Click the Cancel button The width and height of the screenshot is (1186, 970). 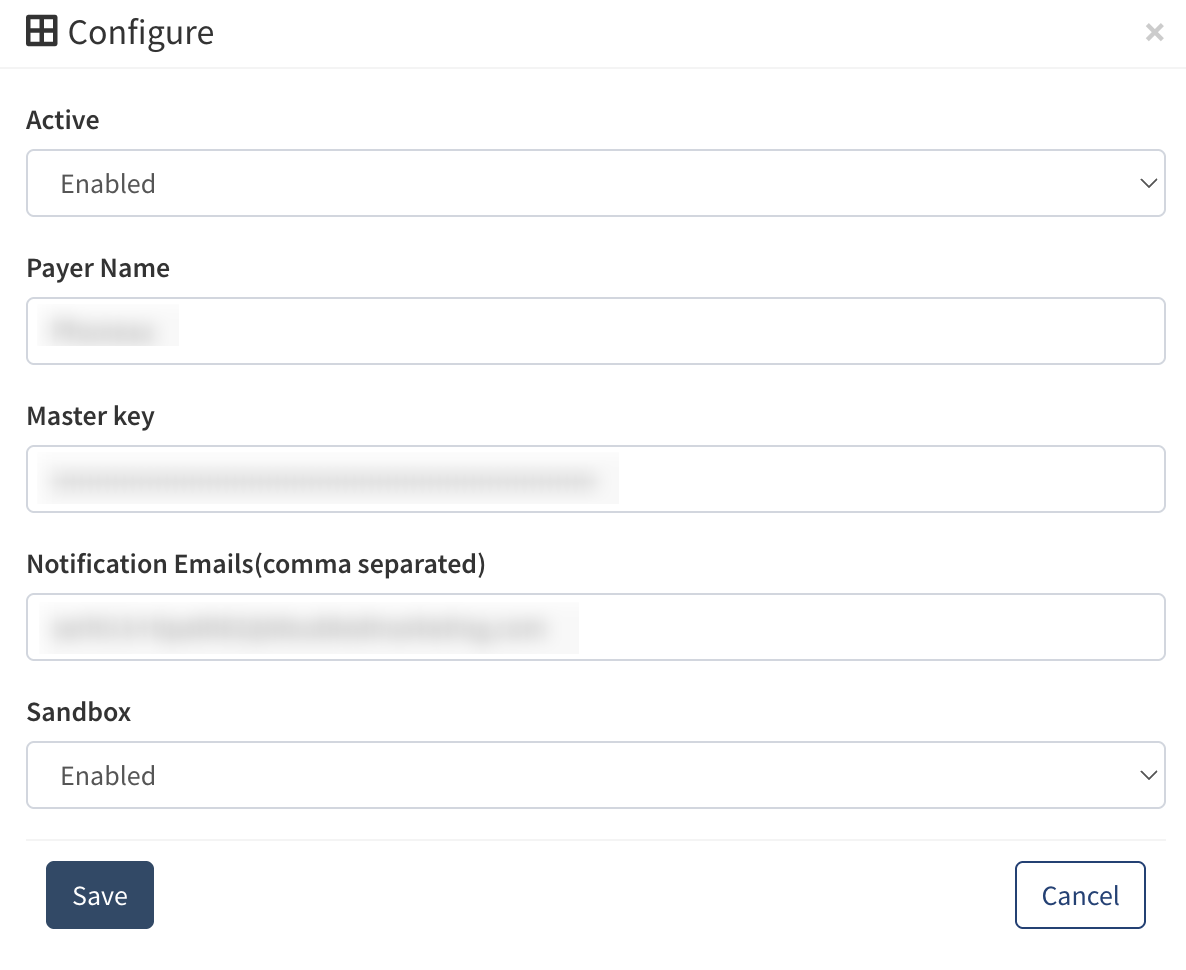coord(1080,895)
